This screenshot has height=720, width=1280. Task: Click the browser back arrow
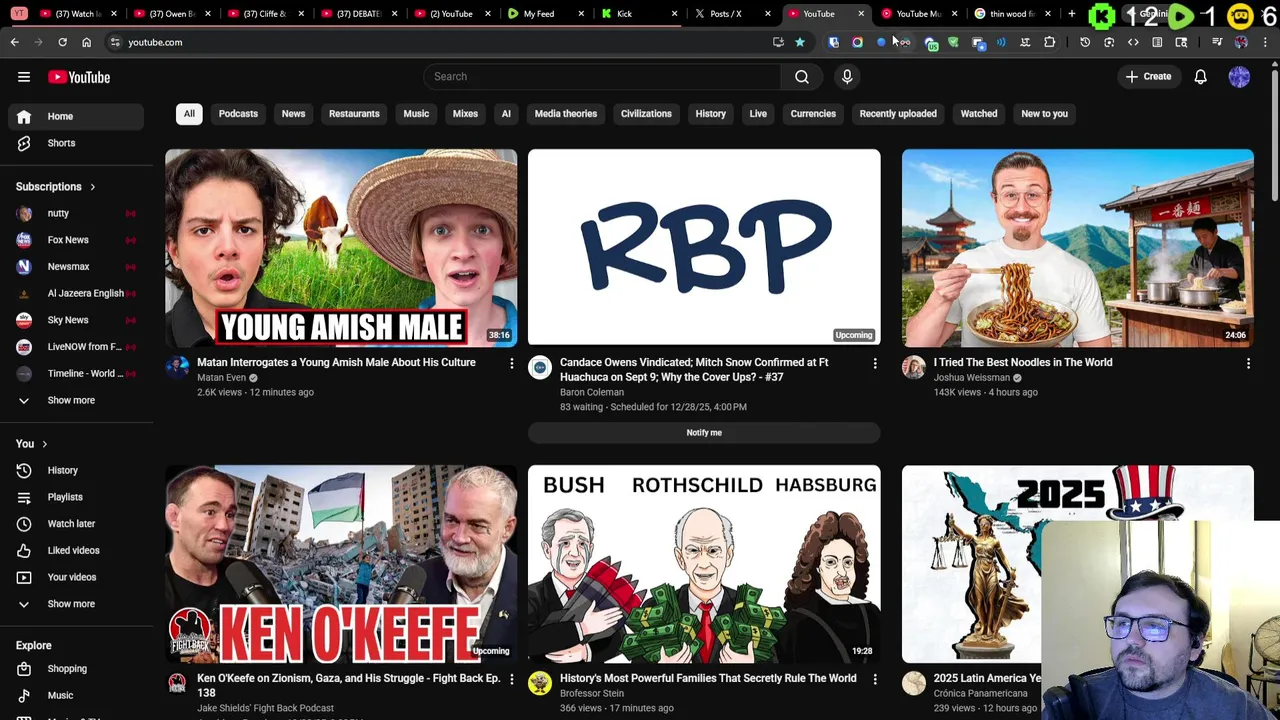(x=14, y=42)
